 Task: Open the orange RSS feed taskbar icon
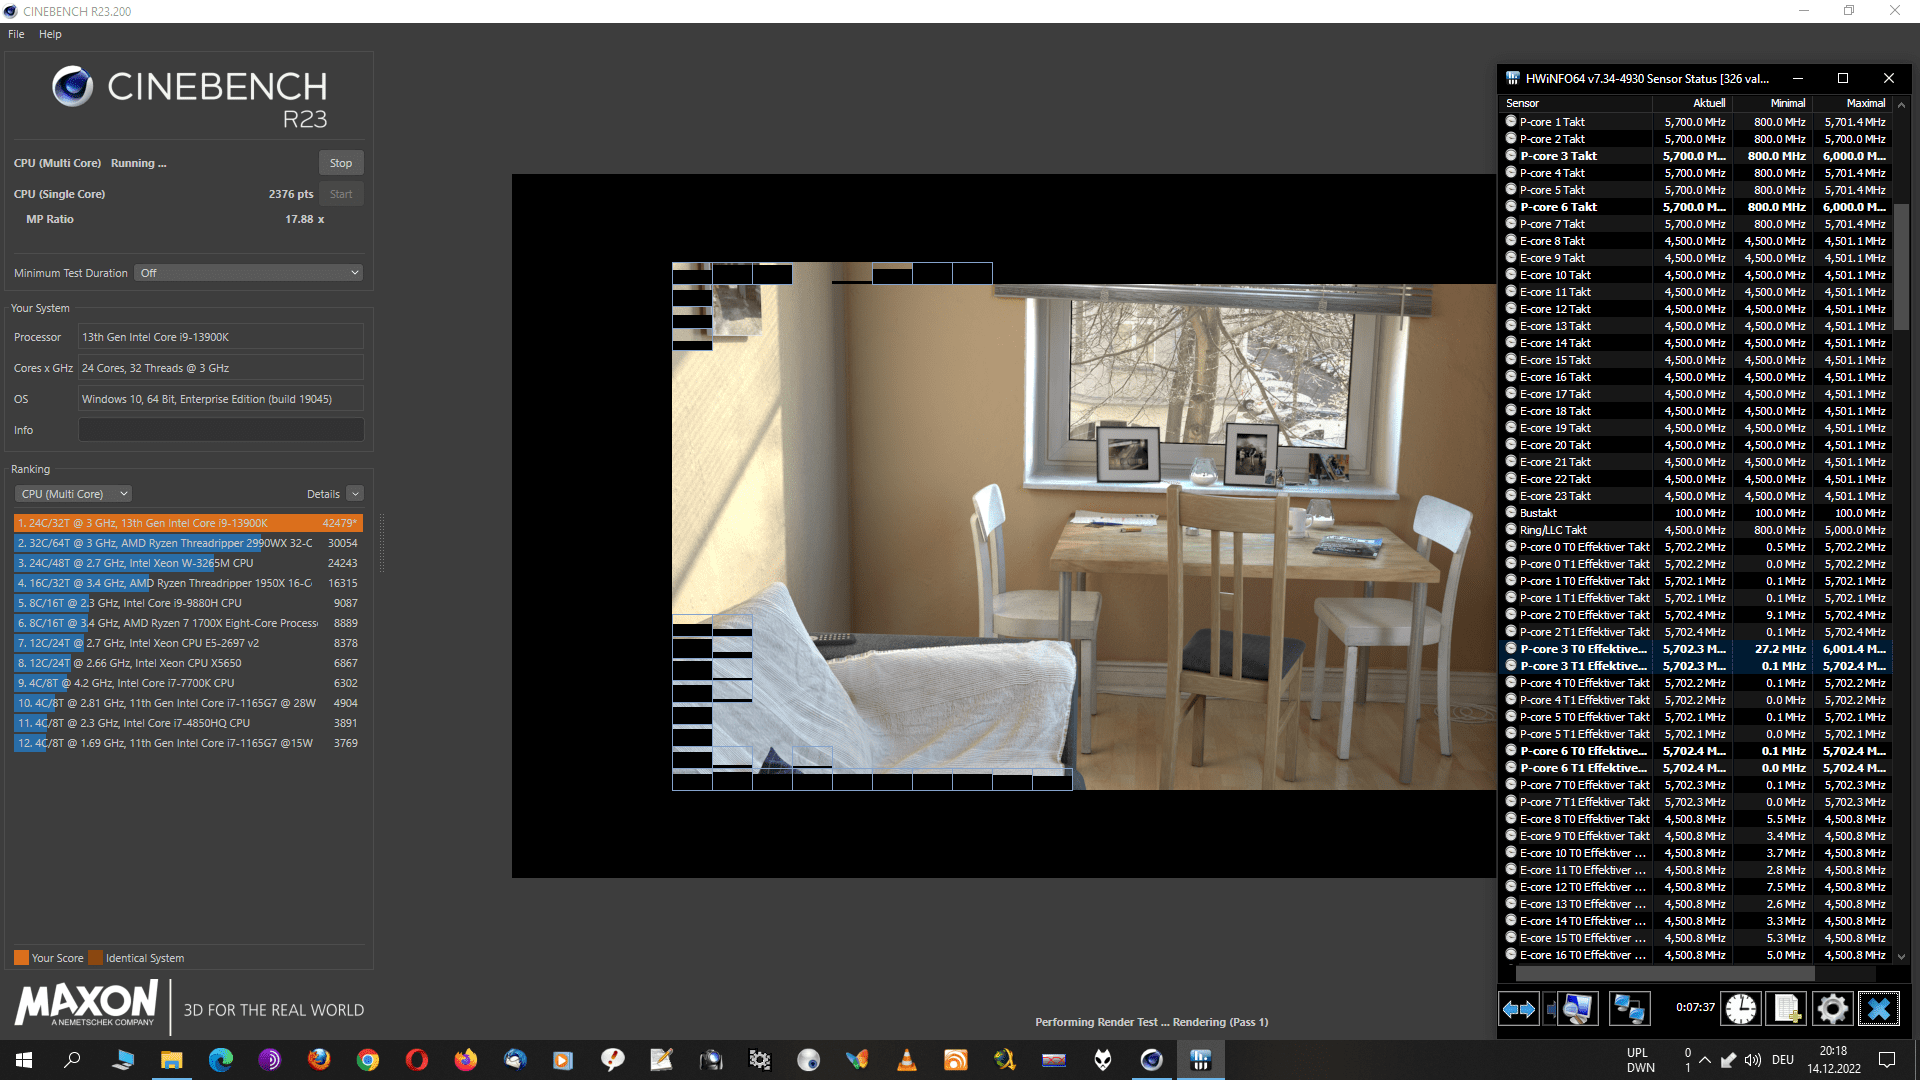pos(956,1060)
